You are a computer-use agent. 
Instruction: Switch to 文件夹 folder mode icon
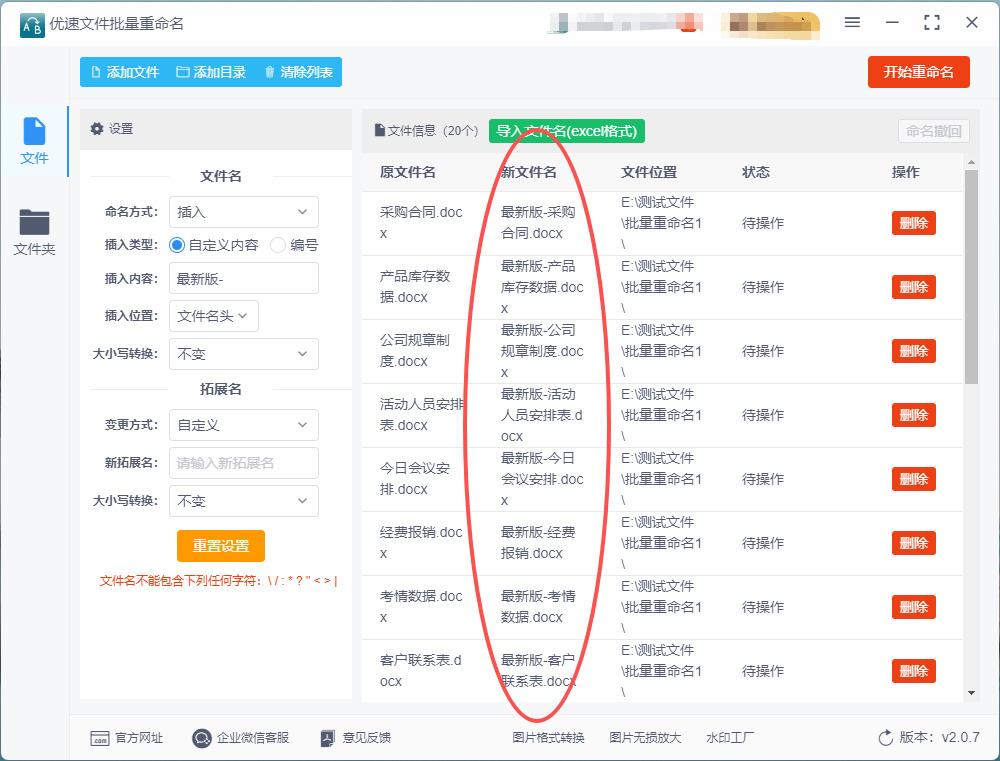point(34,223)
